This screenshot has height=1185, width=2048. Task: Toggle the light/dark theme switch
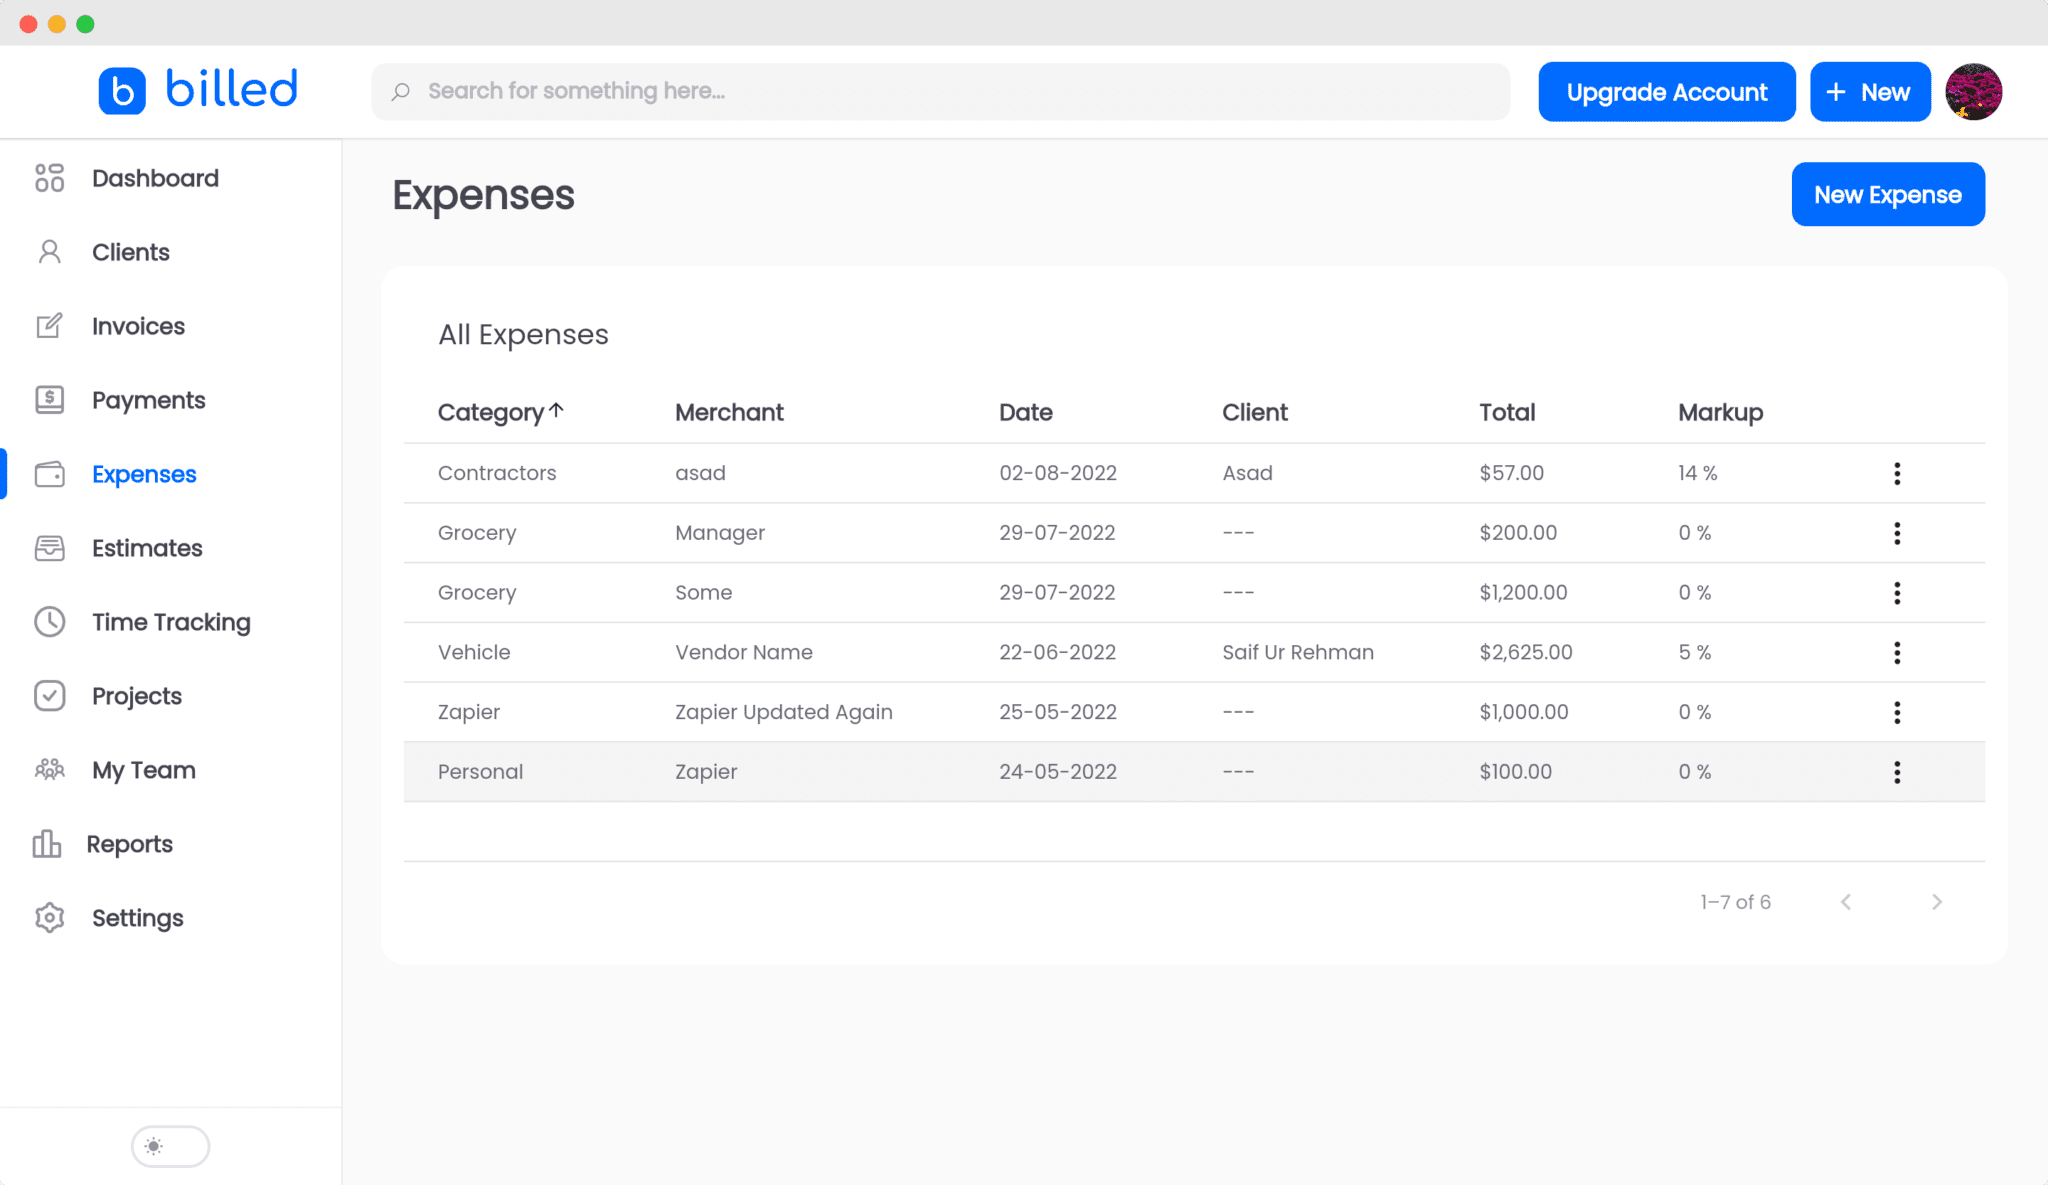tap(170, 1146)
